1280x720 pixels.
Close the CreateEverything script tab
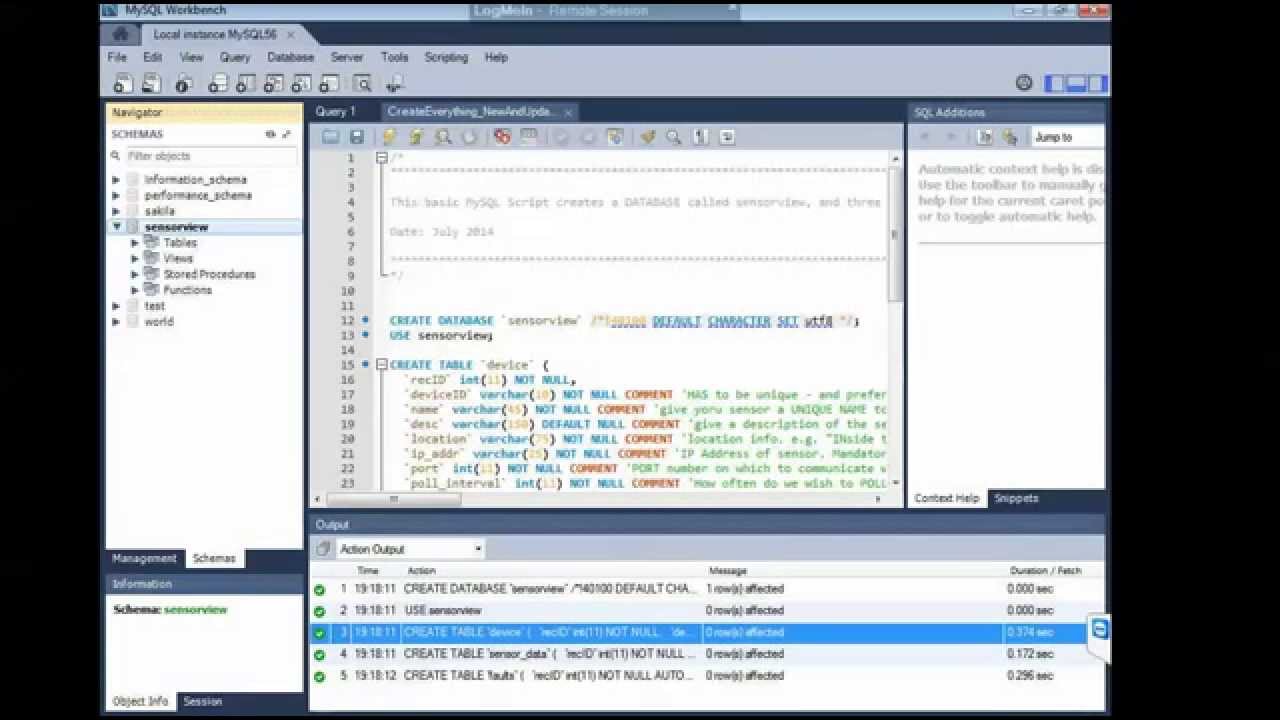pyautogui.click(x=568, y=112)
